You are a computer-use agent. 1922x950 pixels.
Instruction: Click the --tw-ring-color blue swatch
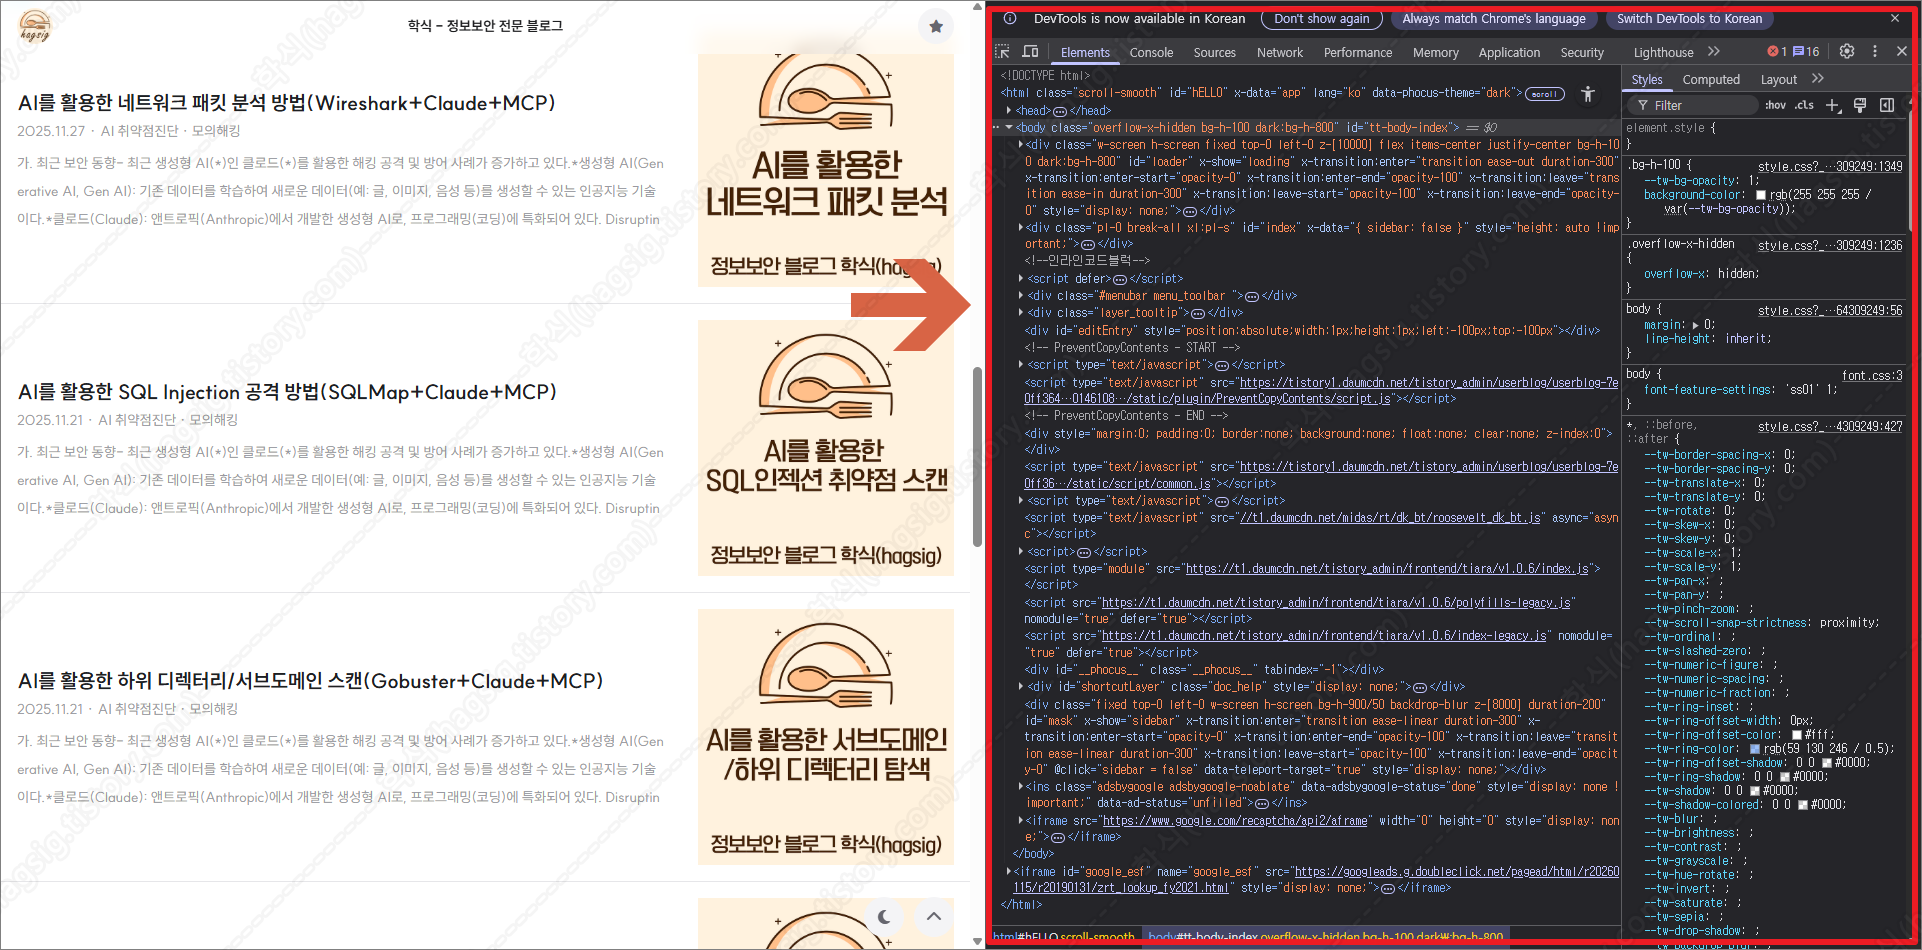click(1755, 749)
